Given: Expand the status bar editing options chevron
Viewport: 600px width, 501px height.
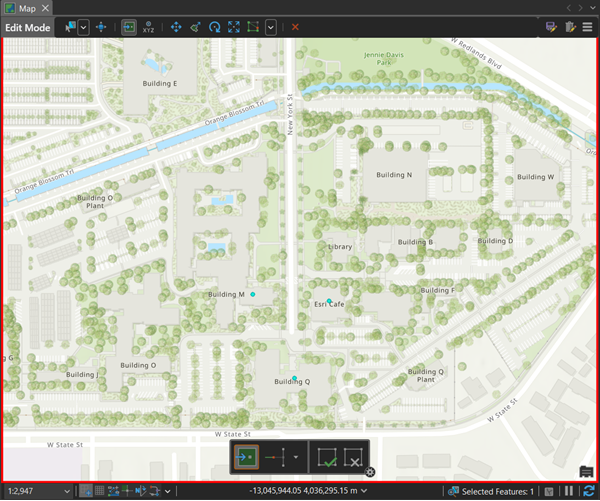Looking at the screenshot, I should tap(168, 491).
